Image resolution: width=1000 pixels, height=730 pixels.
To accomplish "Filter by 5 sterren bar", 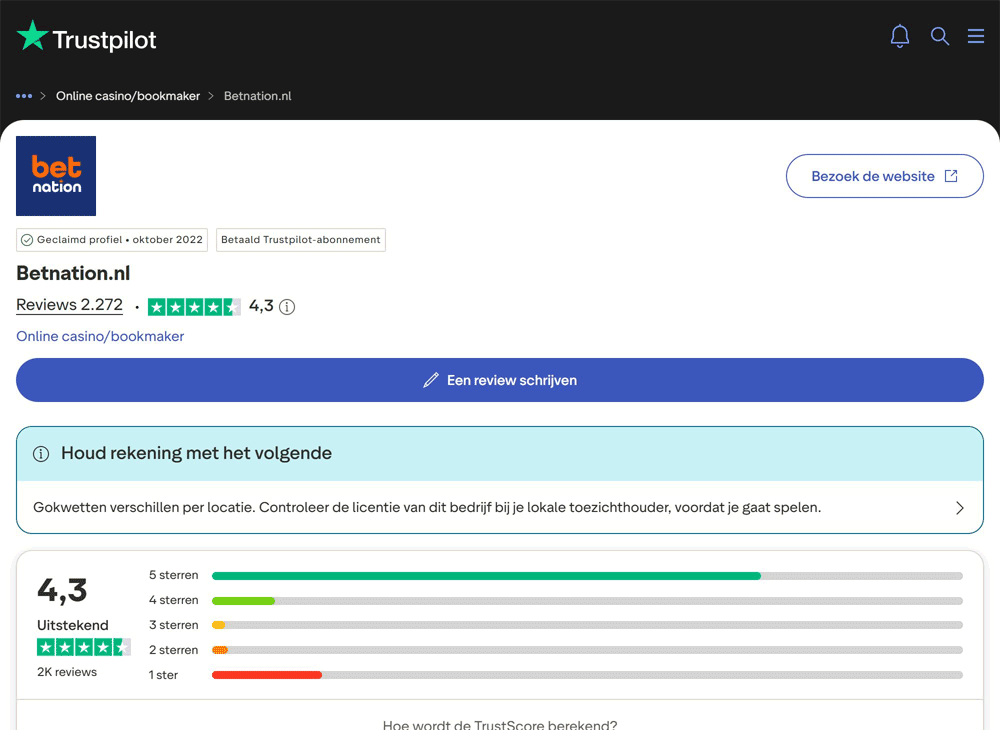I will pyautogui.click(x=587, y=576).
